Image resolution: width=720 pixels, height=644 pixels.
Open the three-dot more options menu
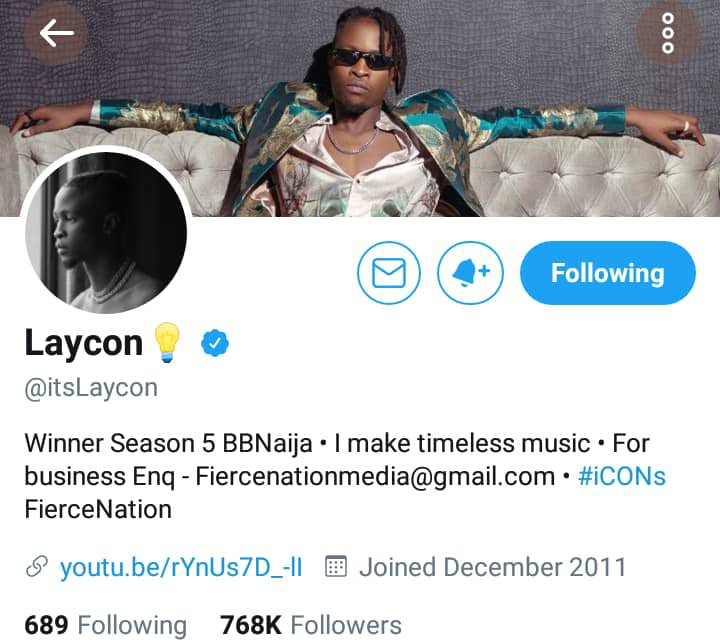[x=667, y=33]
